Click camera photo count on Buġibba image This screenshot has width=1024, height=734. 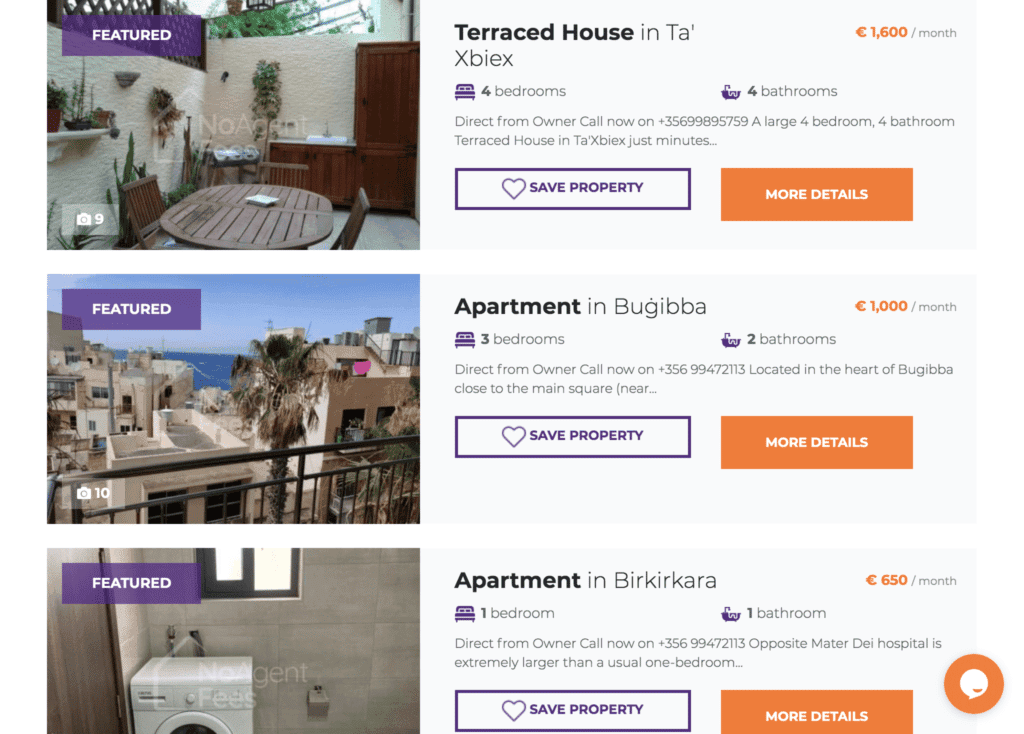coord(93,493)
